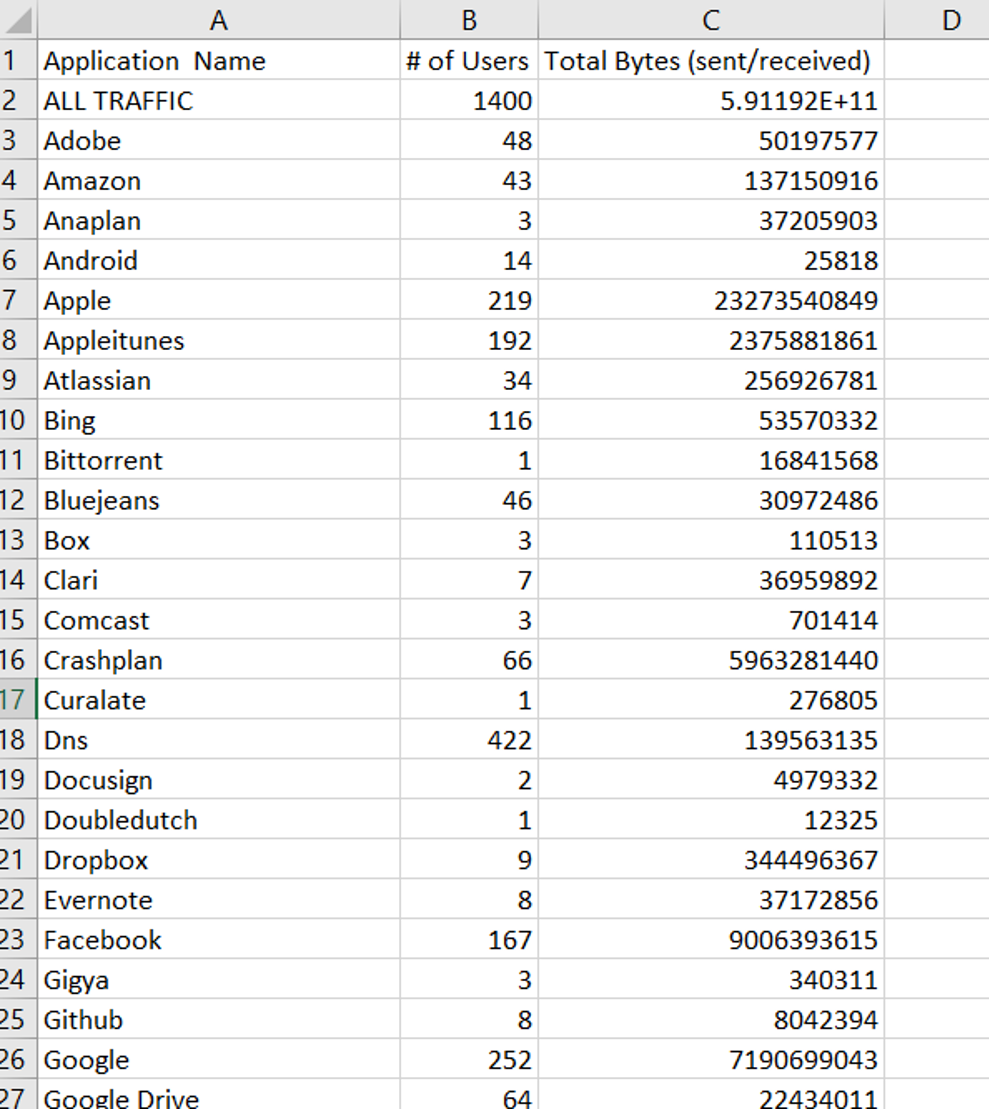Select Atlassian's bytes value 256926781
The width and height of the screenshot is (989, 1112).
pyautogui.click(x=711, y=380)
